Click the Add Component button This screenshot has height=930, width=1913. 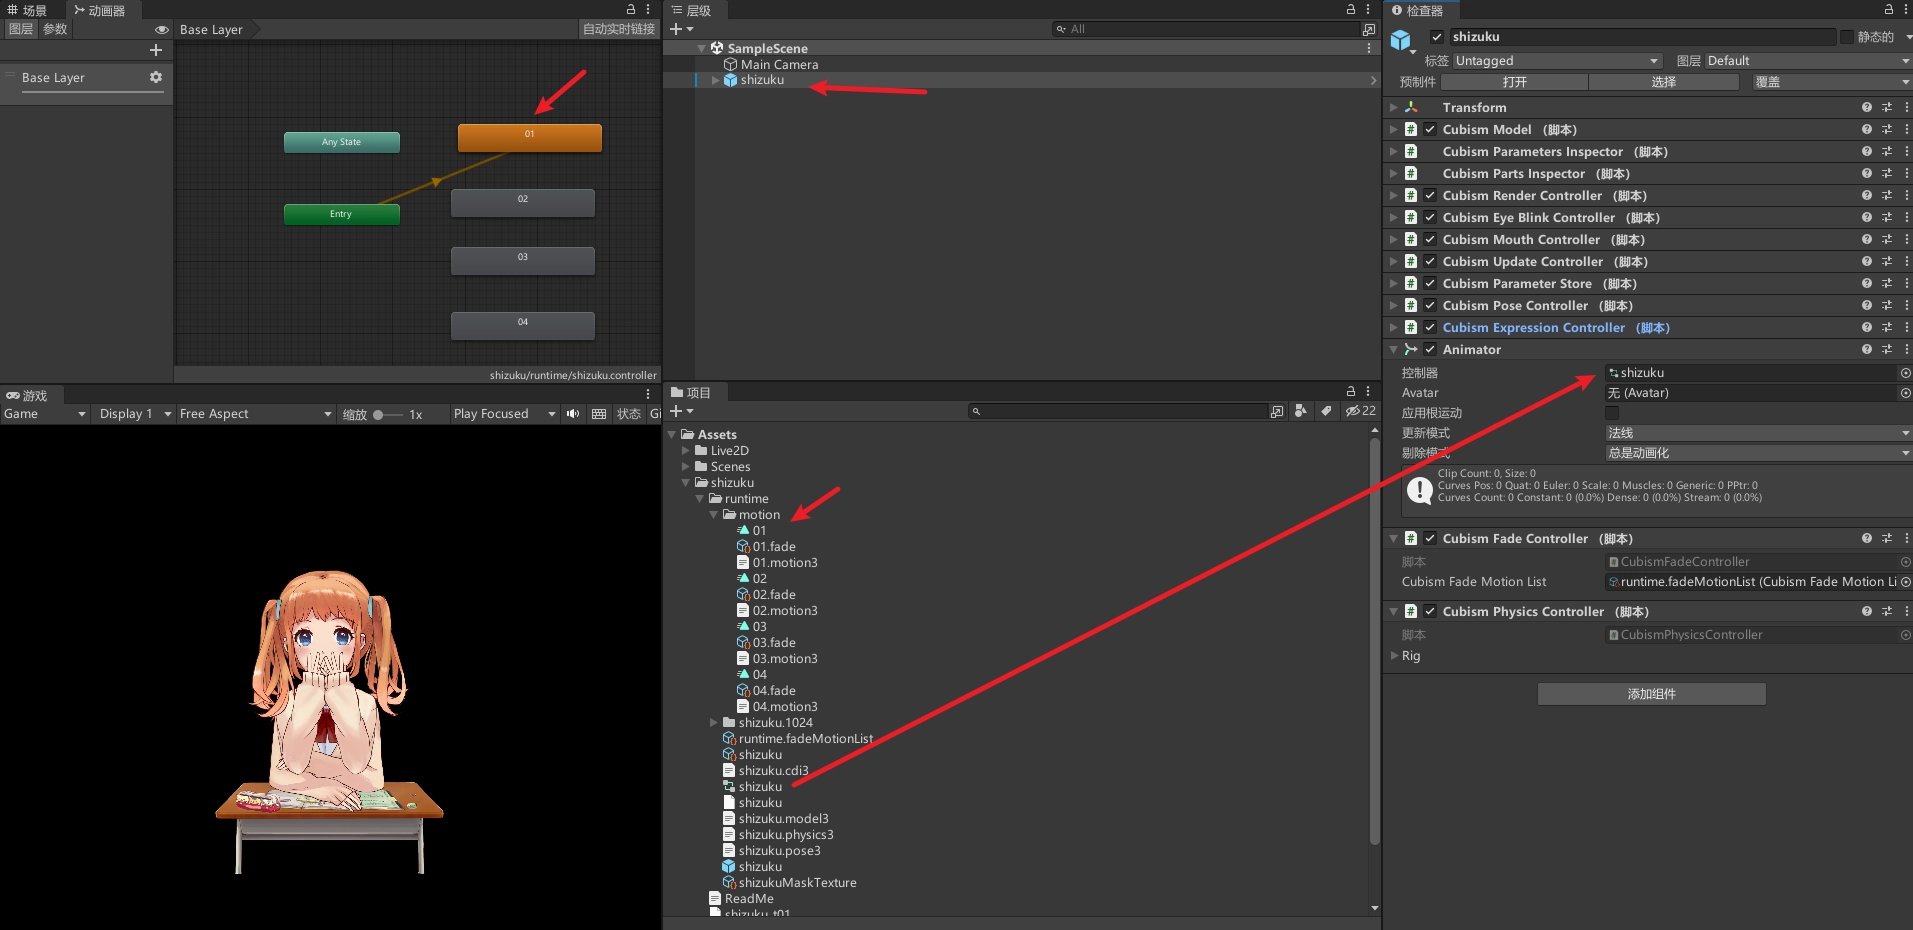tap(1651, 694)
